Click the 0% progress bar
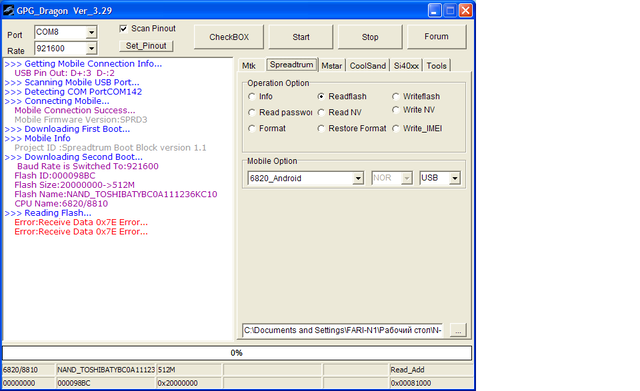The width and height of the screenshot is (640, 391). 237,353
